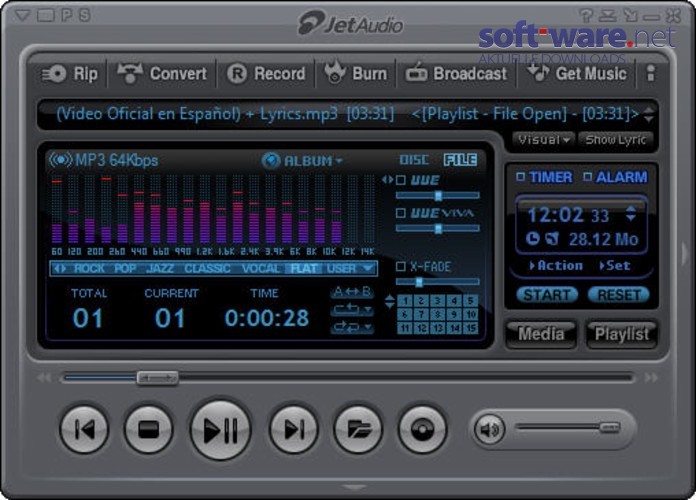Select the ROCK equalizer preset
Screen dimensions: 696x500
click(89, 269)
